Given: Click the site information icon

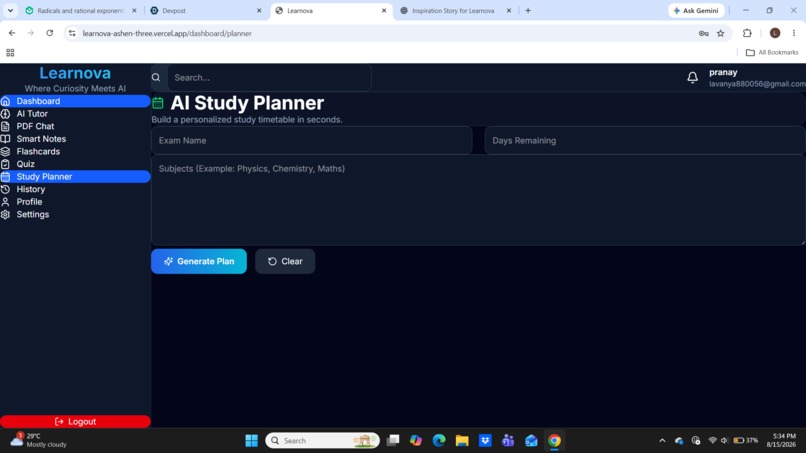Looking at the screenshot, I should coord(72,33).
